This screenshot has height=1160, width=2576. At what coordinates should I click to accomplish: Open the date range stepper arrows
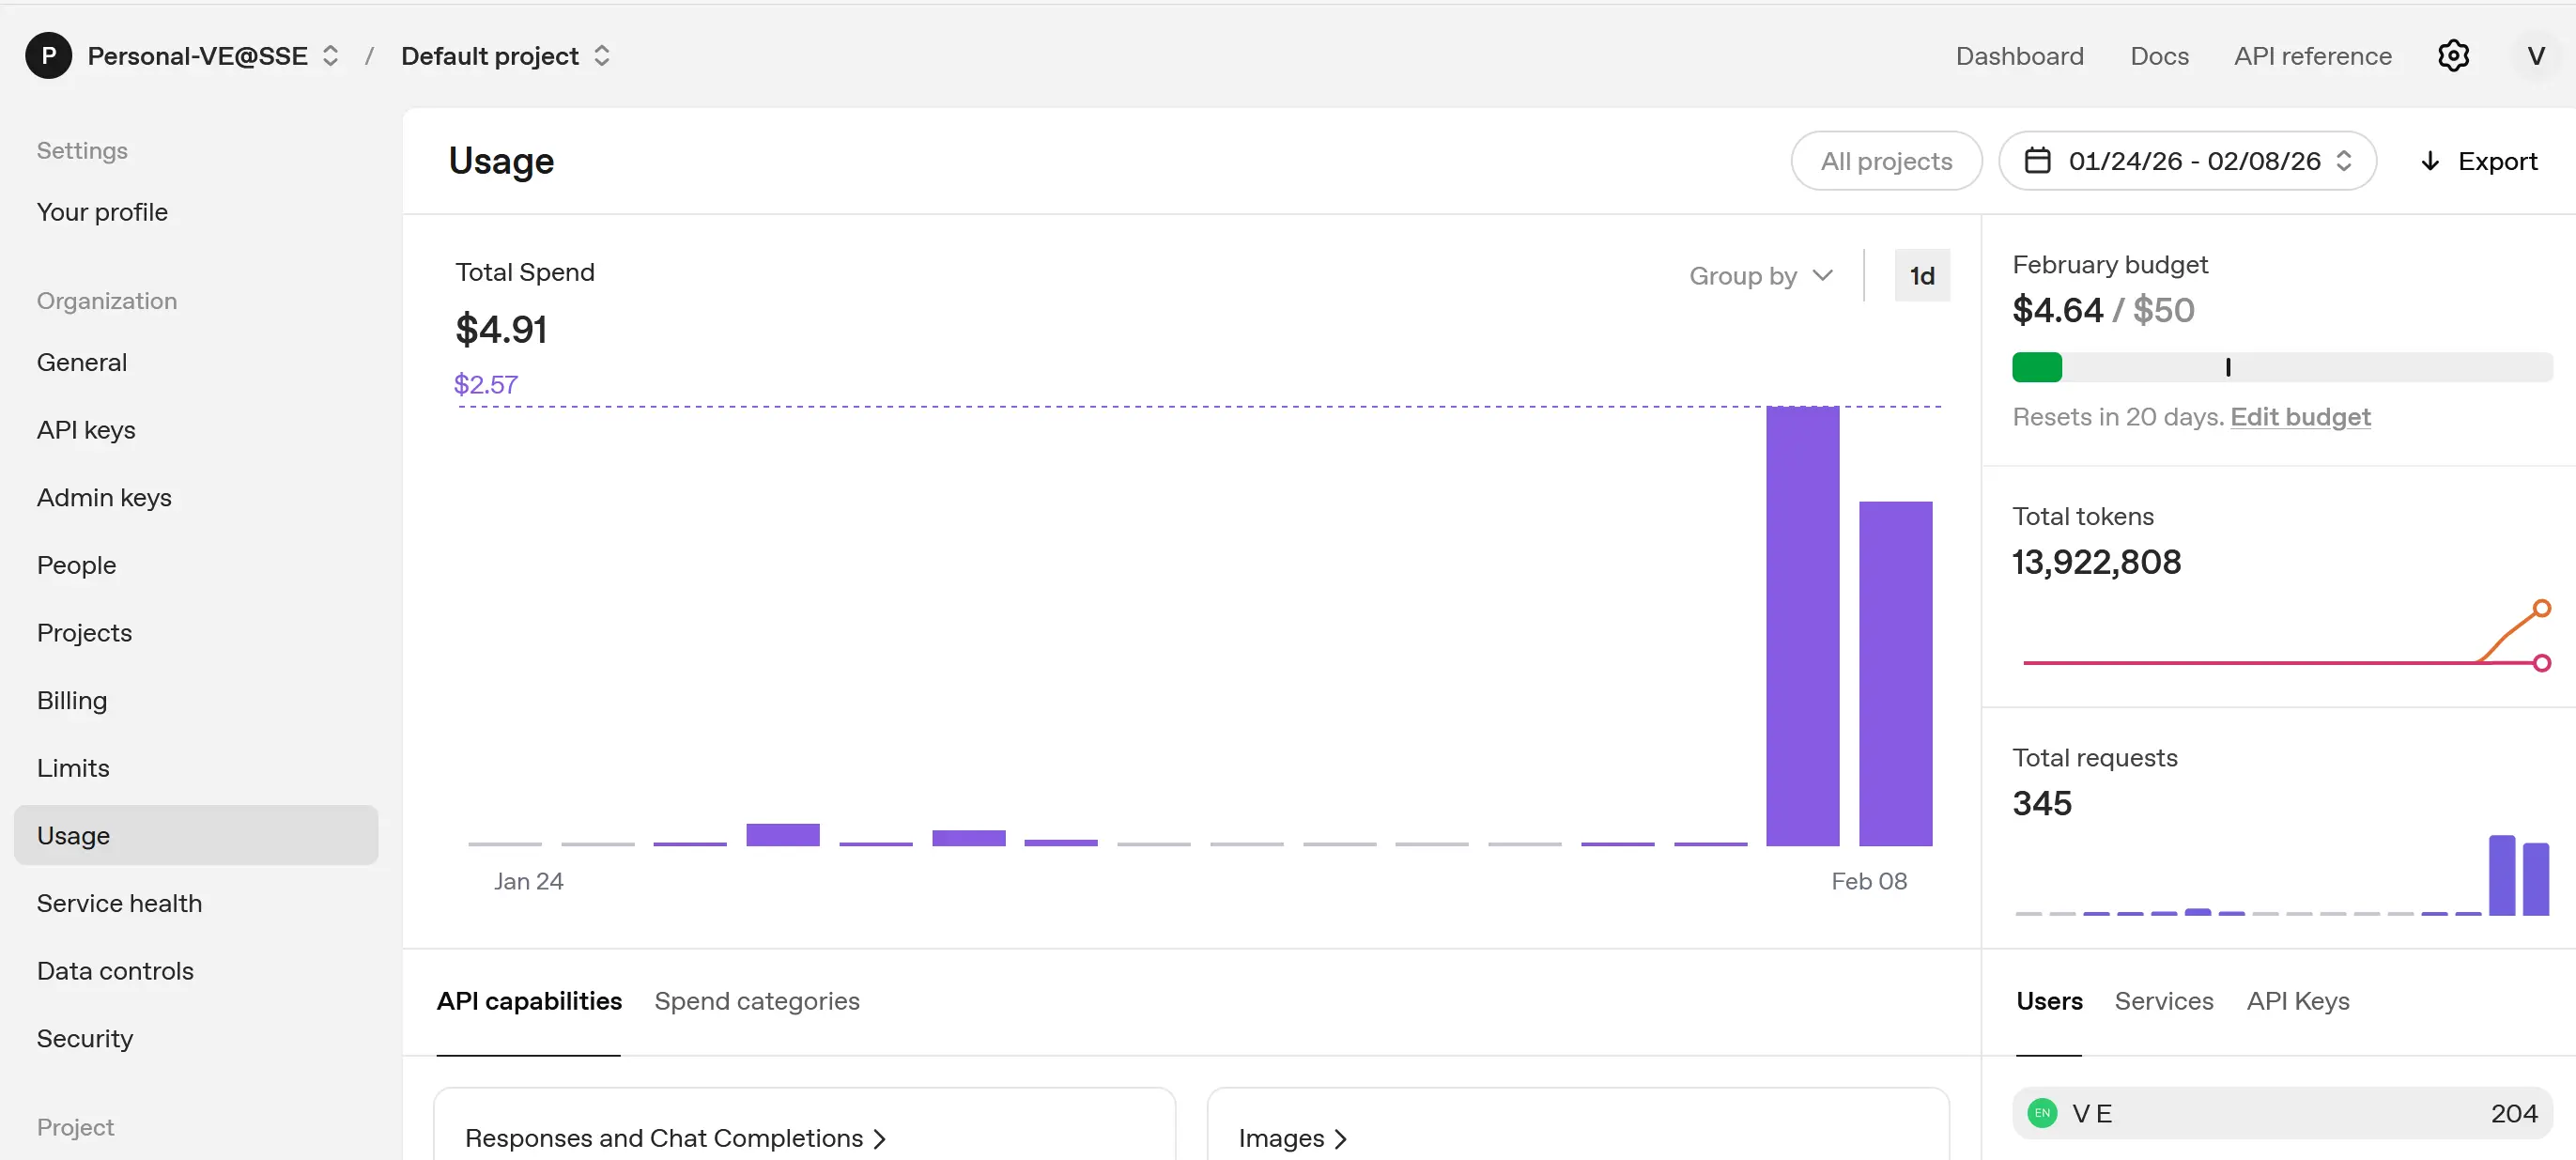2343,161
